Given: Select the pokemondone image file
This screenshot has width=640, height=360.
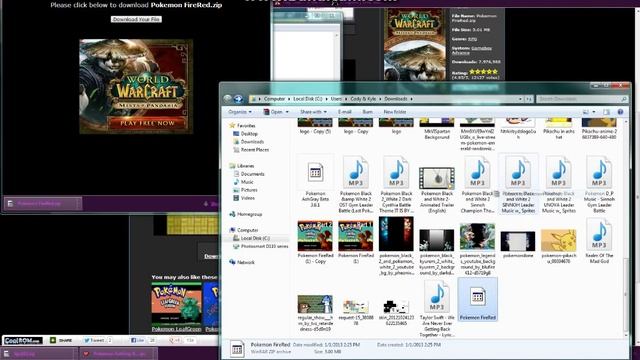Looking at the screenshot, I should (x=518, y=244).
